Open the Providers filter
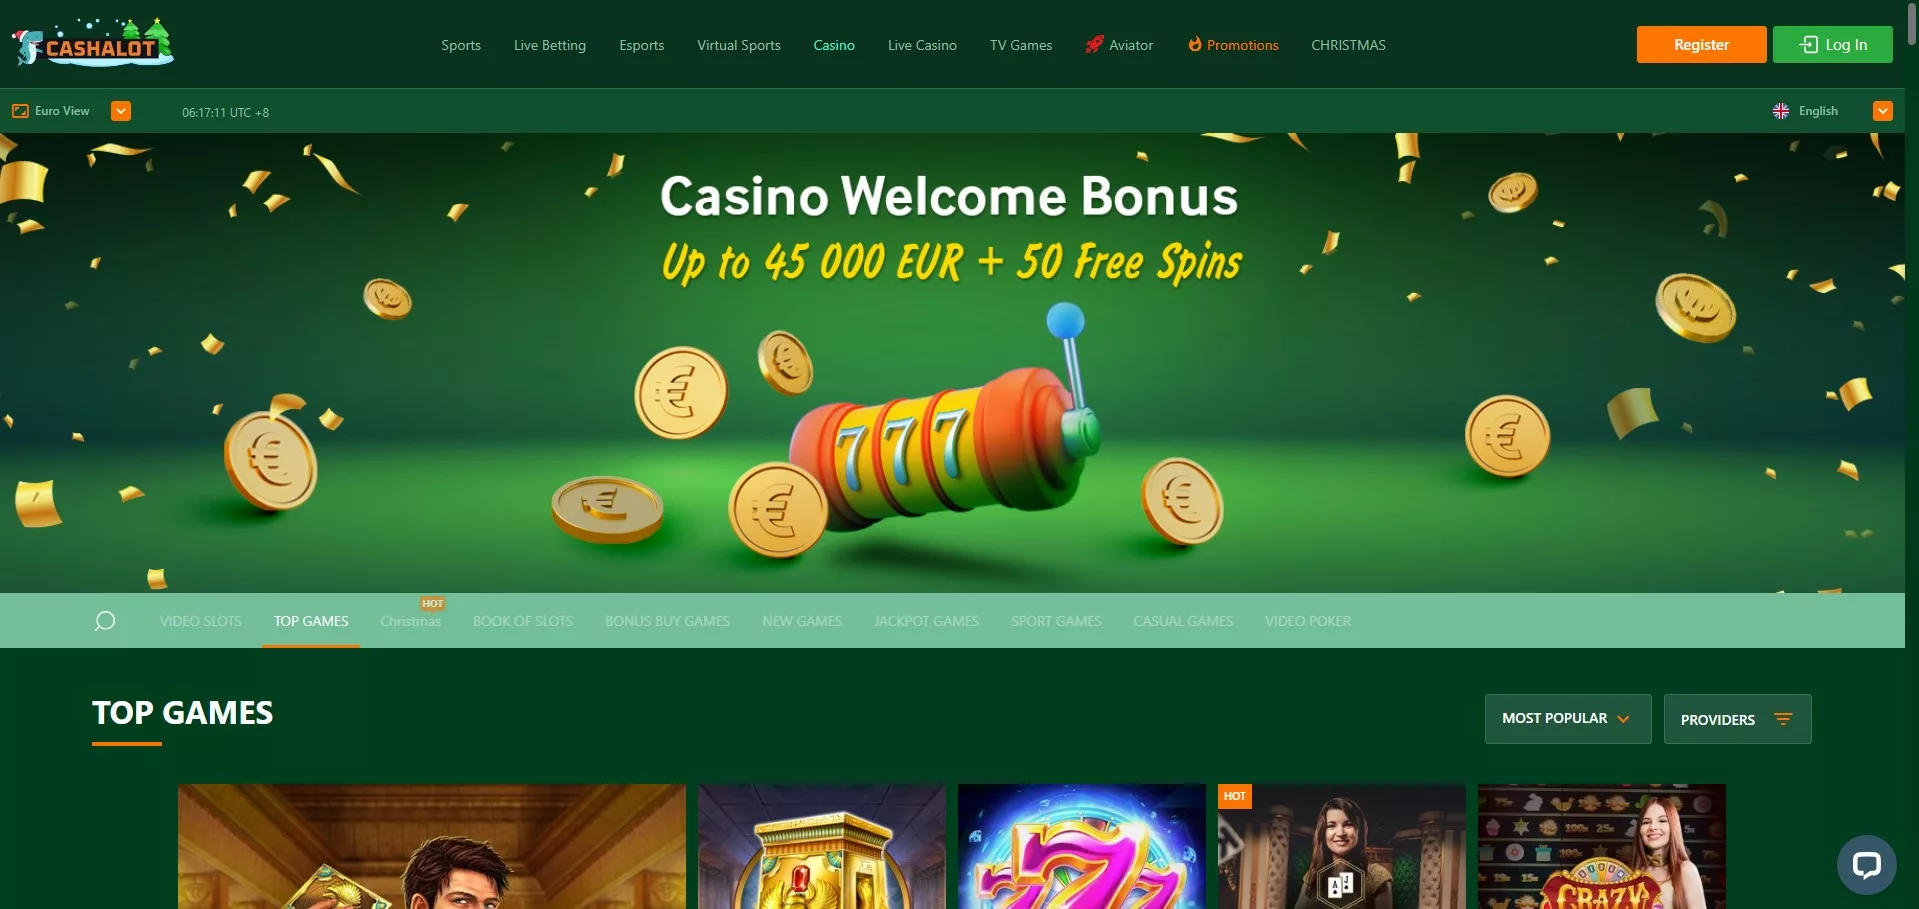Image resolution: width=1919 pixels, height=909 pixels. pyautogui.click(x=1737, y=719)
